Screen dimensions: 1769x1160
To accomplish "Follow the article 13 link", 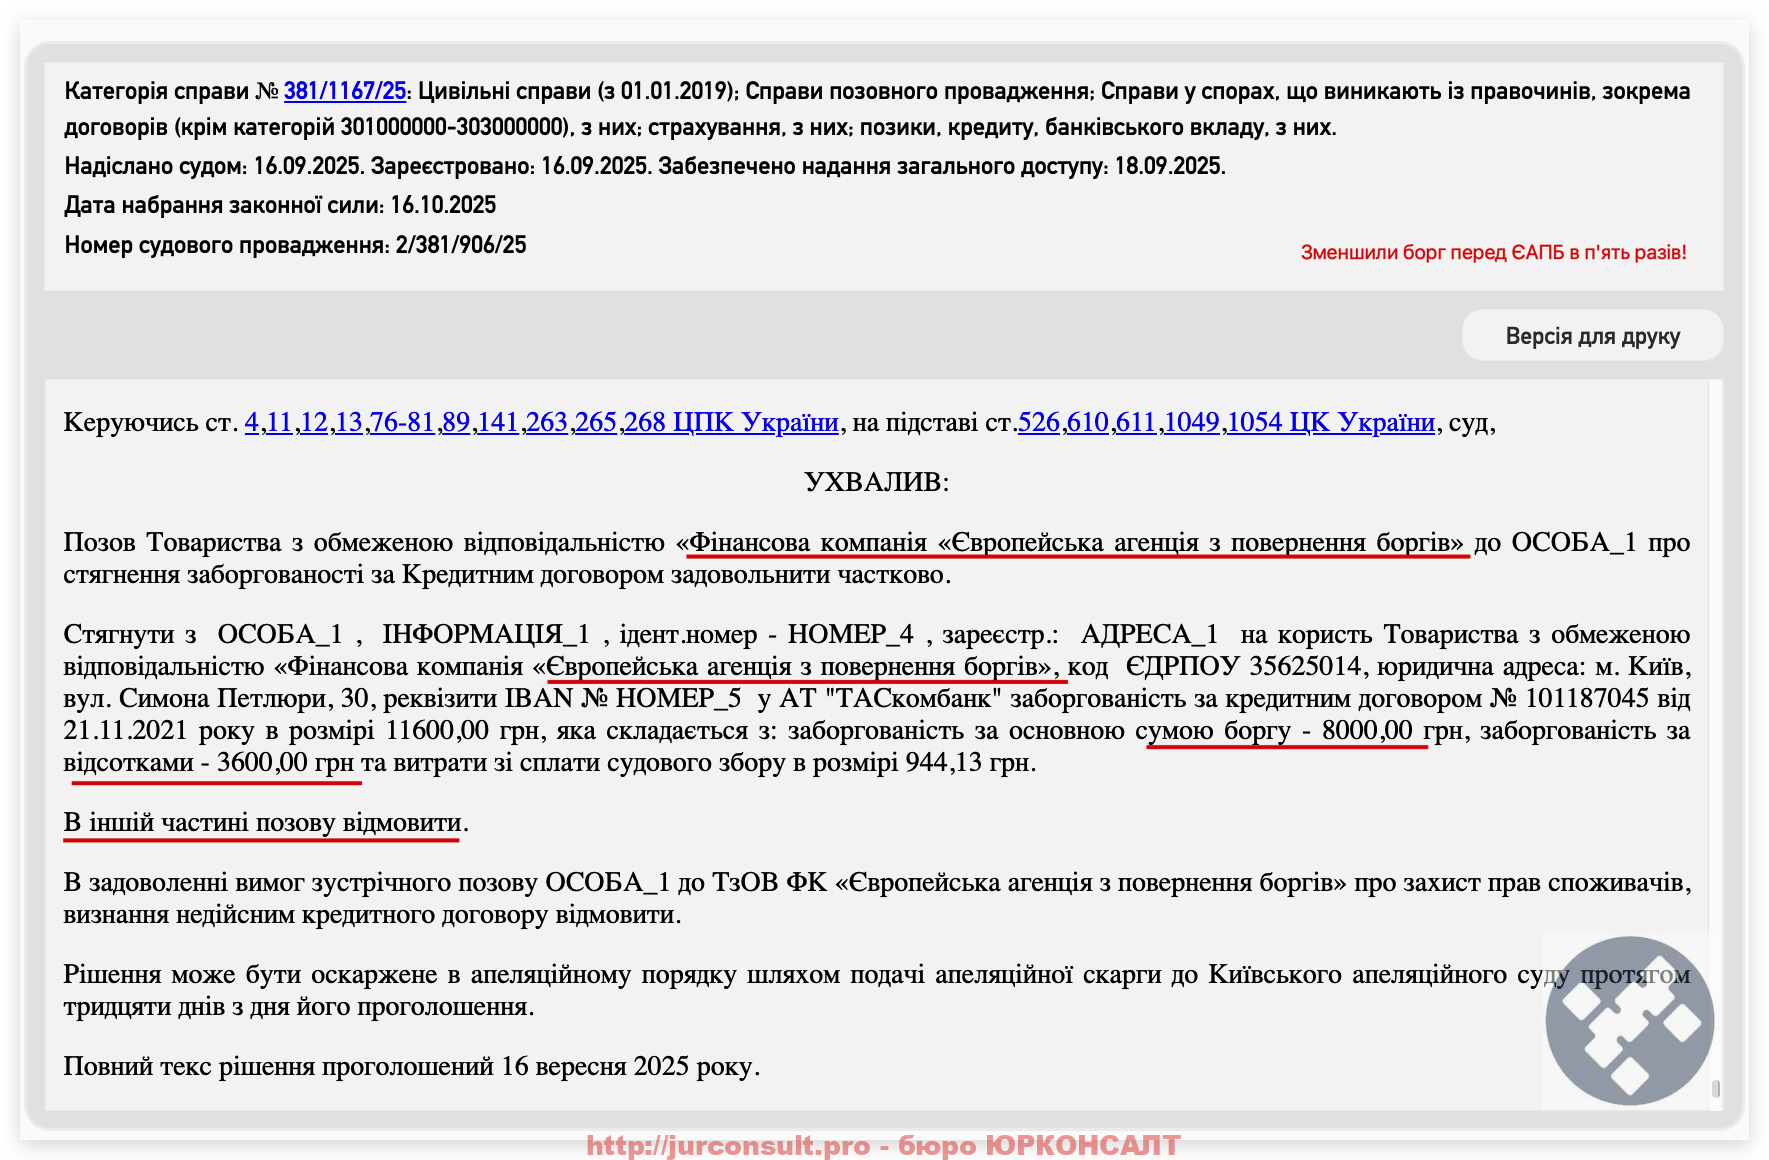I will (348, 423).
